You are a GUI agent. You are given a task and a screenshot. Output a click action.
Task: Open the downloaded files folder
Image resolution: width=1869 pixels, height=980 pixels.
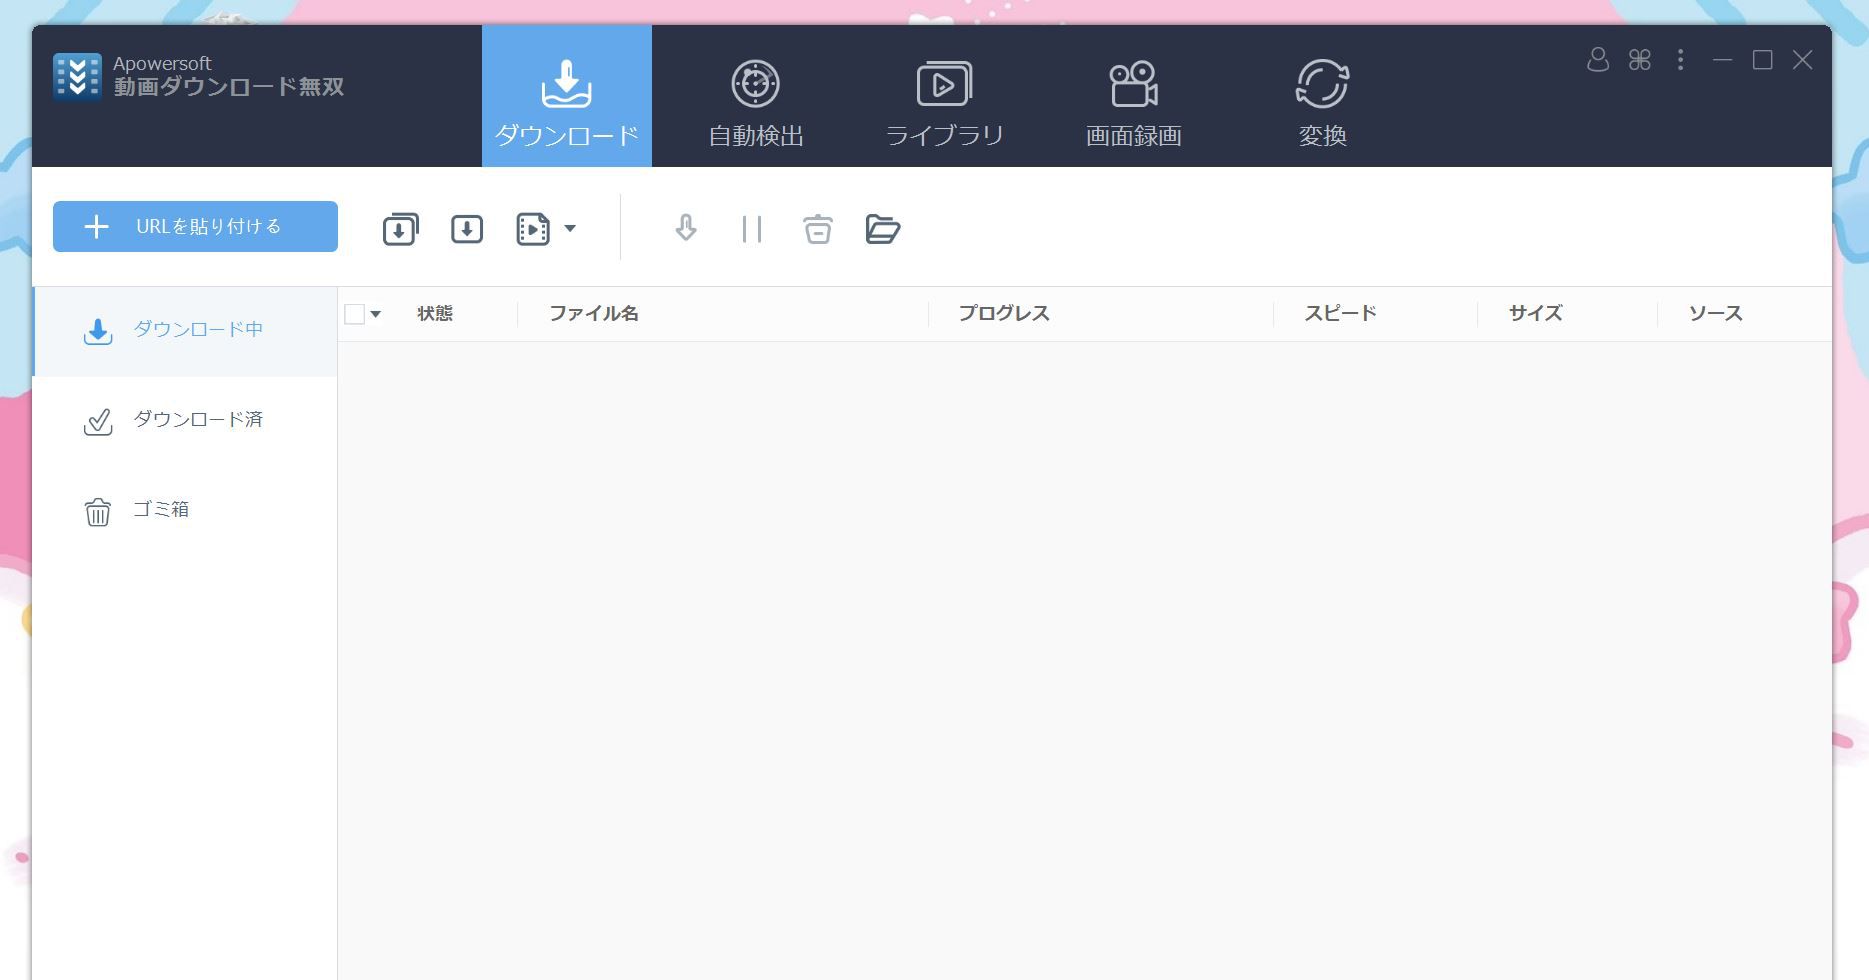point(883,228)
